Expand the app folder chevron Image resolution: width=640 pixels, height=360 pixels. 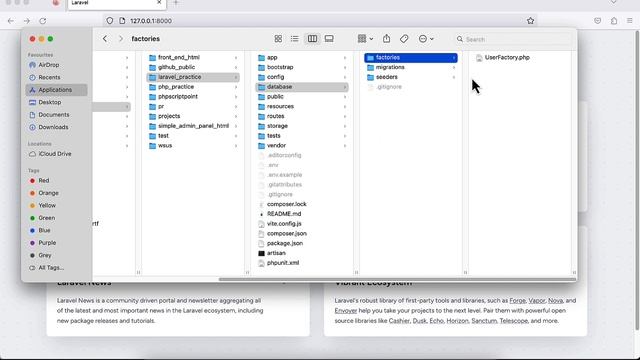pyautogui.click(x=345, y=58)
